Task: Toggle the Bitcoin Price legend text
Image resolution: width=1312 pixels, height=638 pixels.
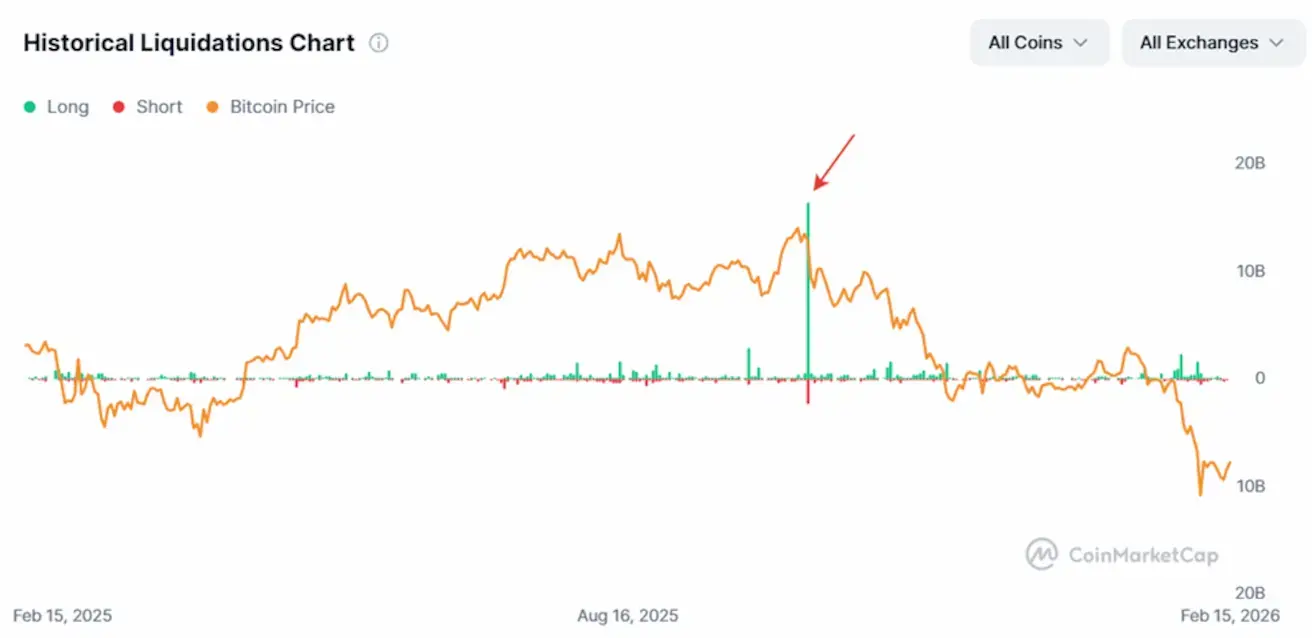Action: coord(282,107)
